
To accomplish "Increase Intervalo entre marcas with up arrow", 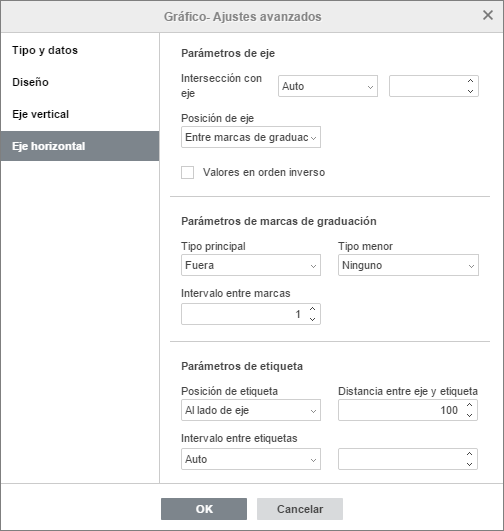I will [x=312, y=309].
